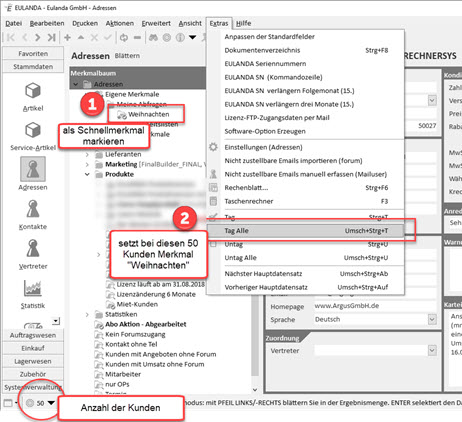Click the Homepage field with www.ArgusGmbH.de
Screen dimensions: 462x422
375,306
